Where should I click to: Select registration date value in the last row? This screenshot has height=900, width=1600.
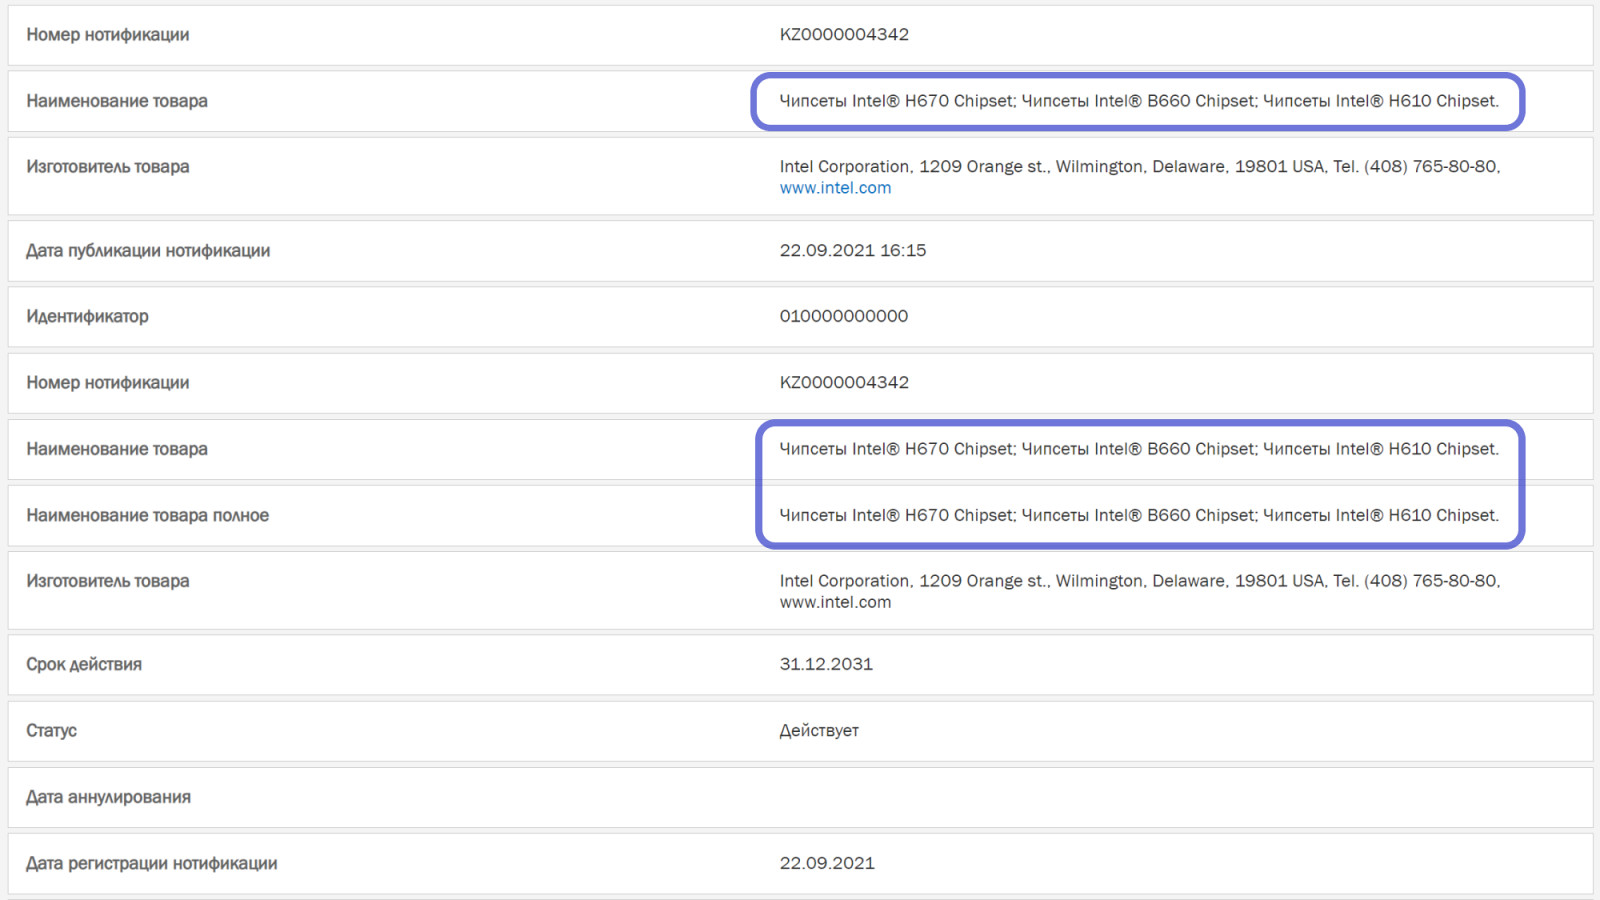[x=827, y=864]
